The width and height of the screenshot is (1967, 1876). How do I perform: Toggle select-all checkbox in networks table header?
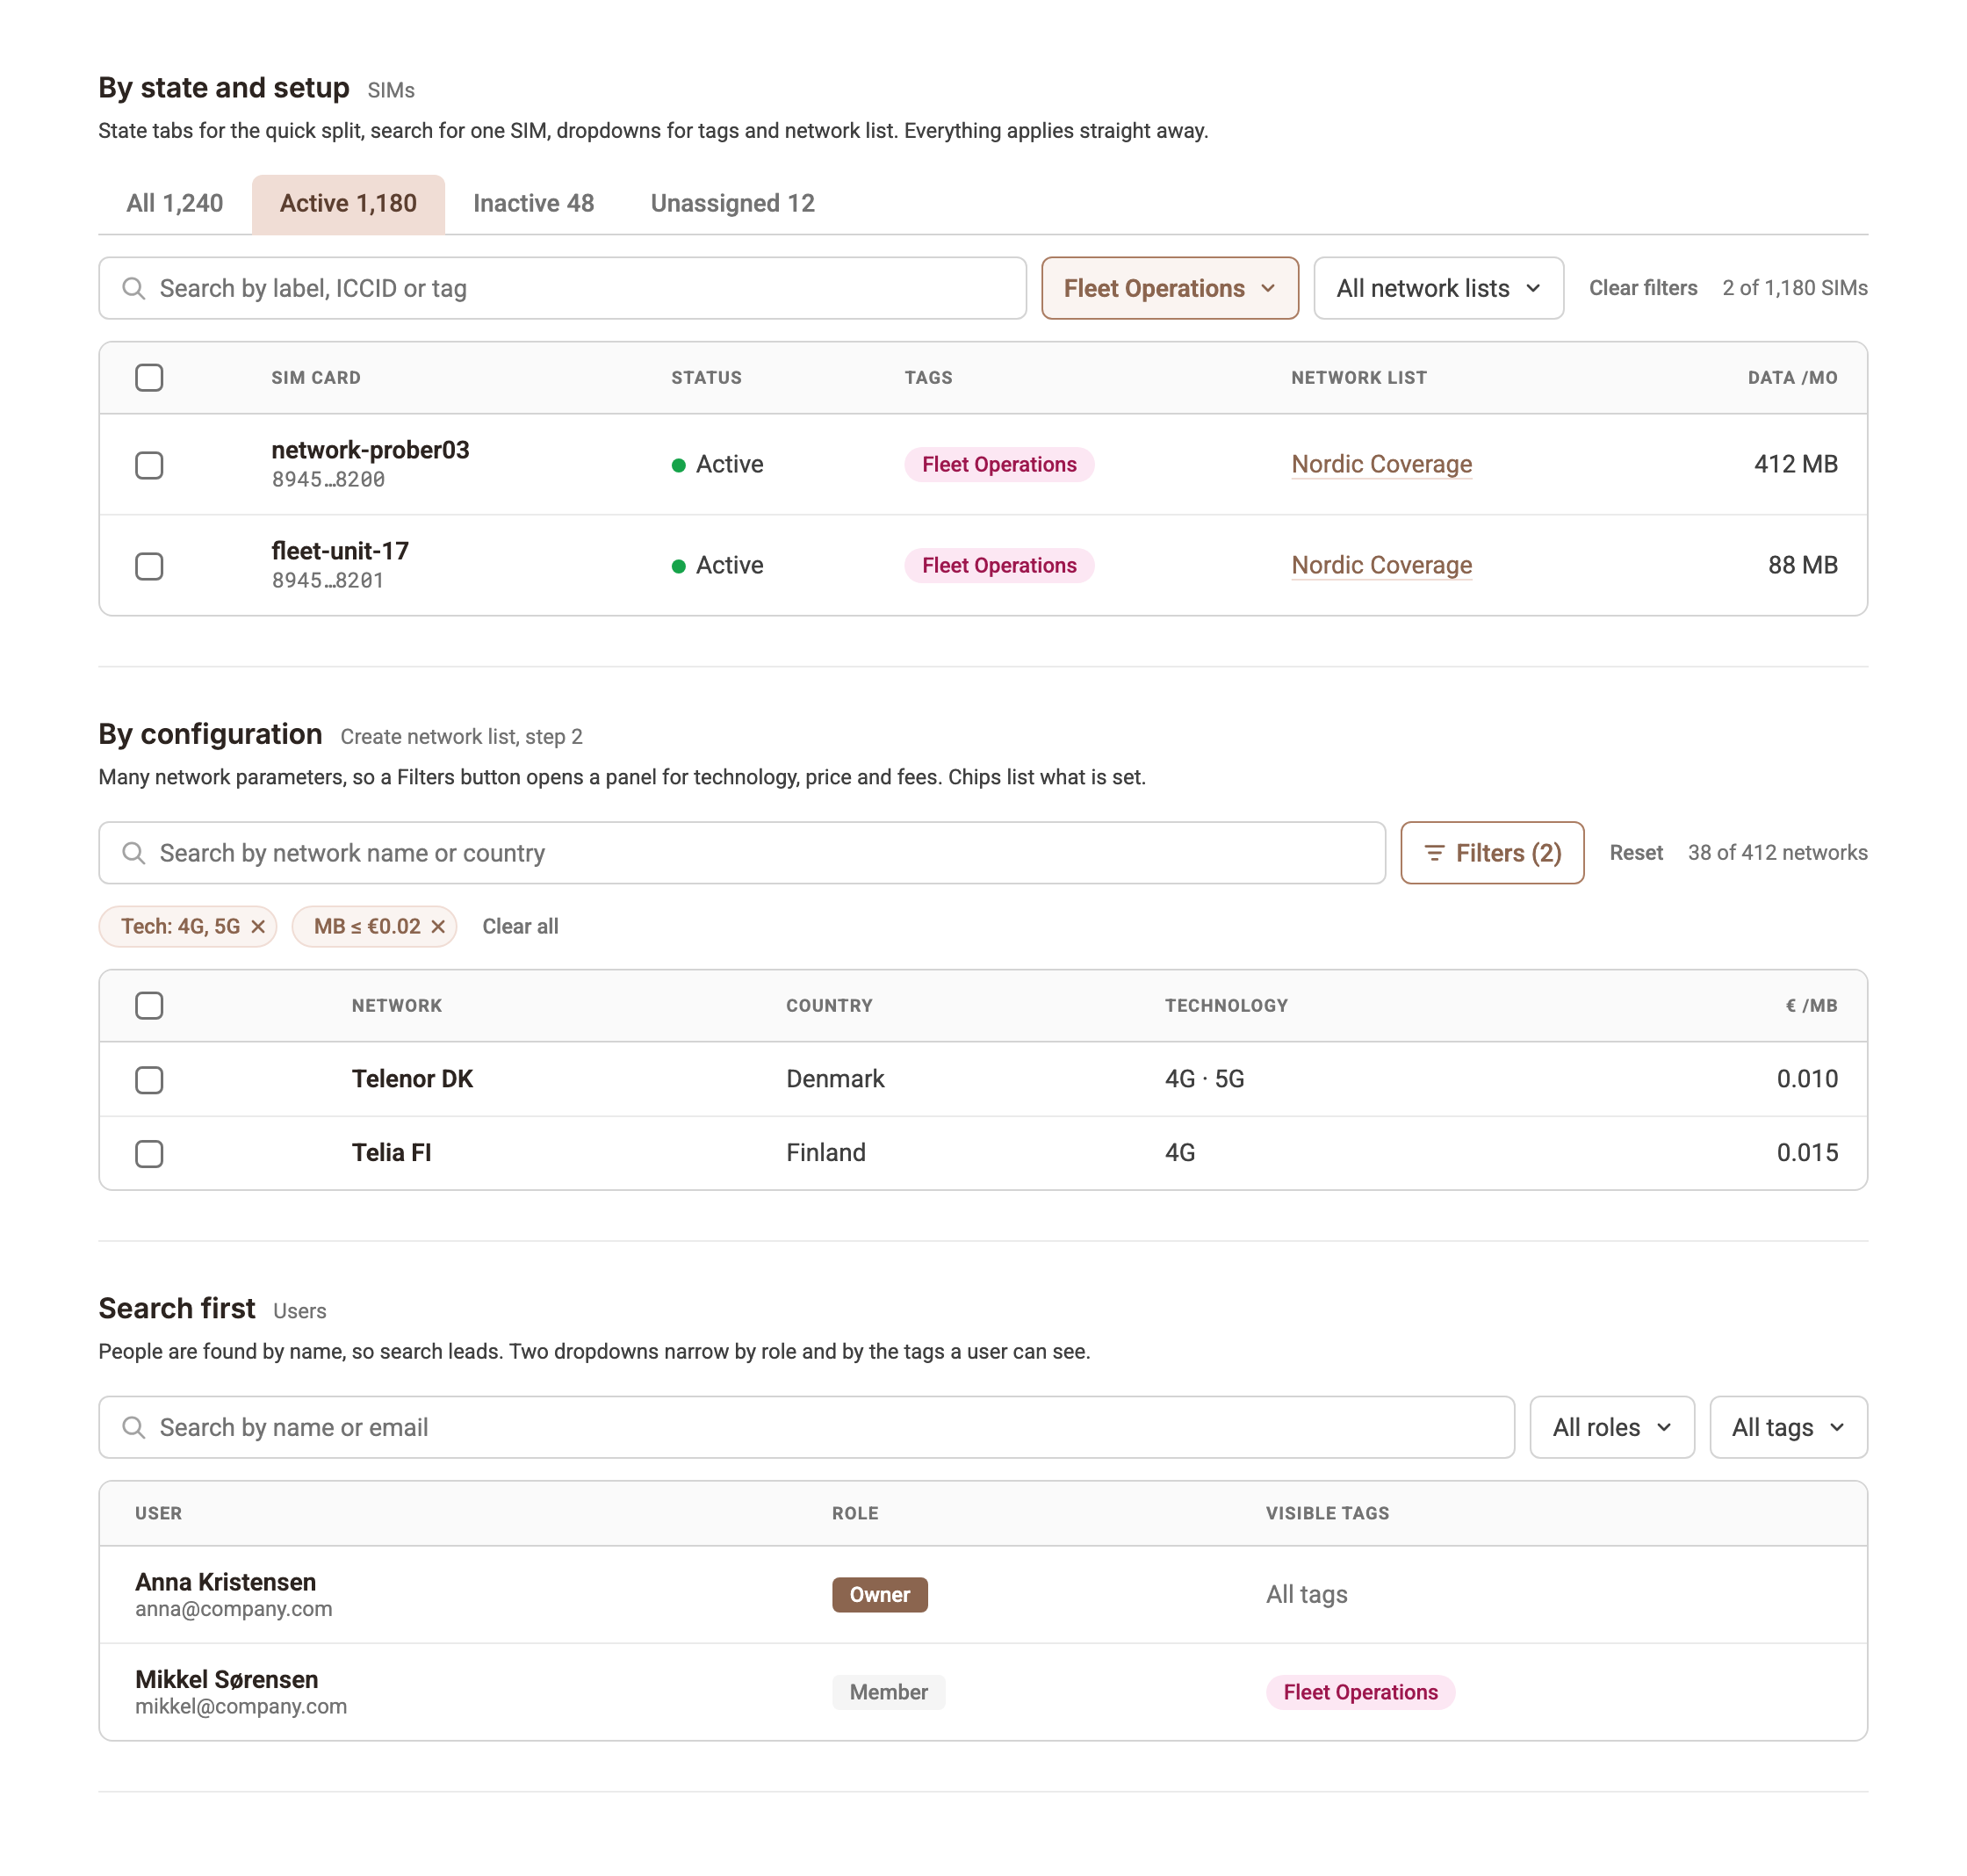point(149,1006)
